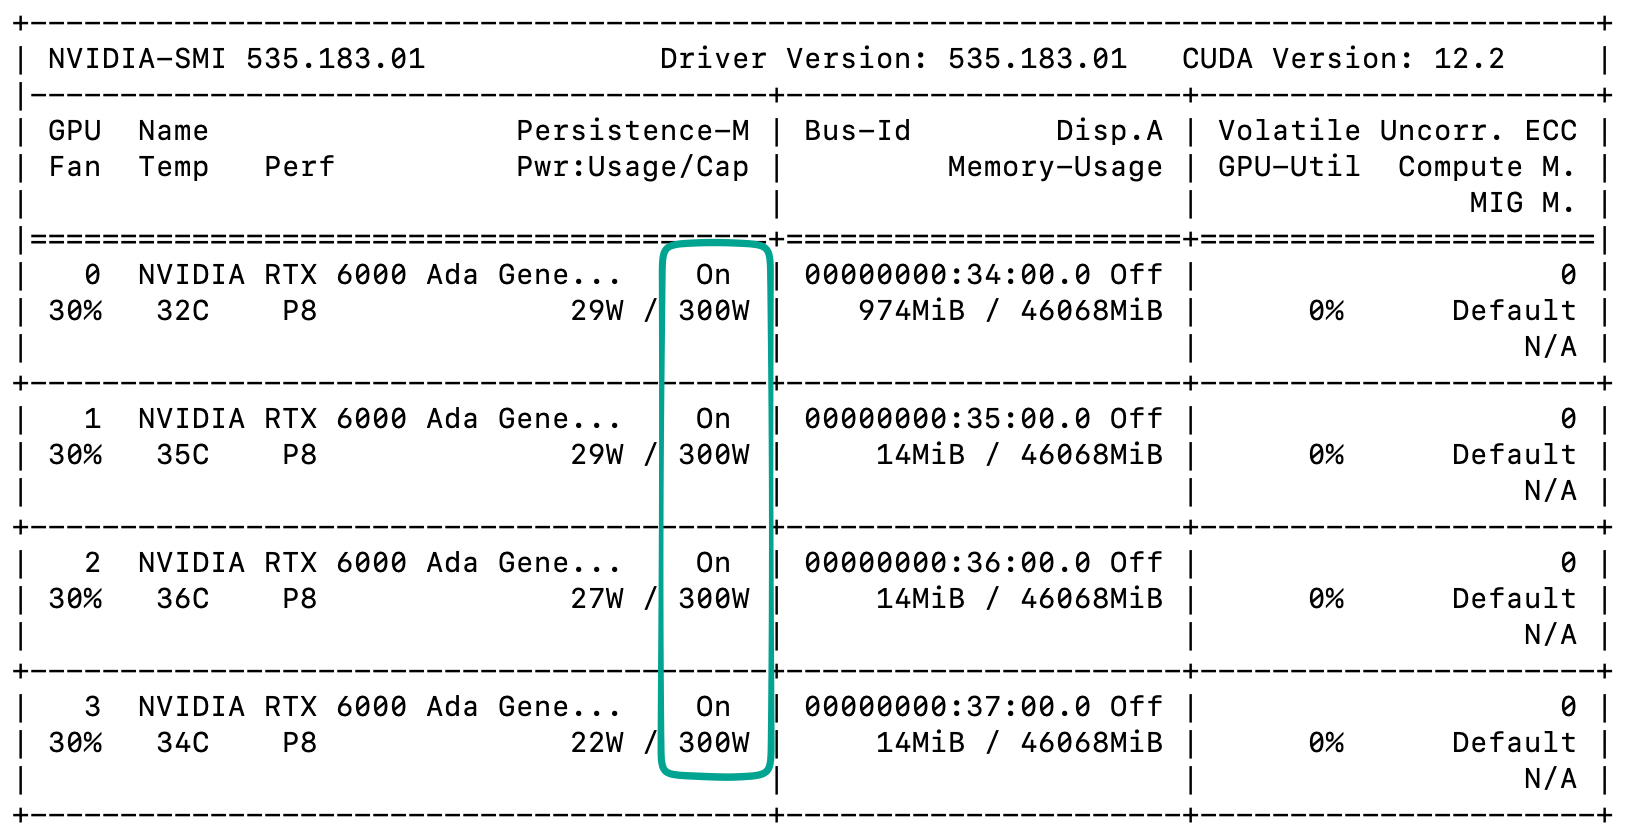Click the Persistence-M column header
Viewport: 1626px width, 830px height.
(x=632, y=131)
